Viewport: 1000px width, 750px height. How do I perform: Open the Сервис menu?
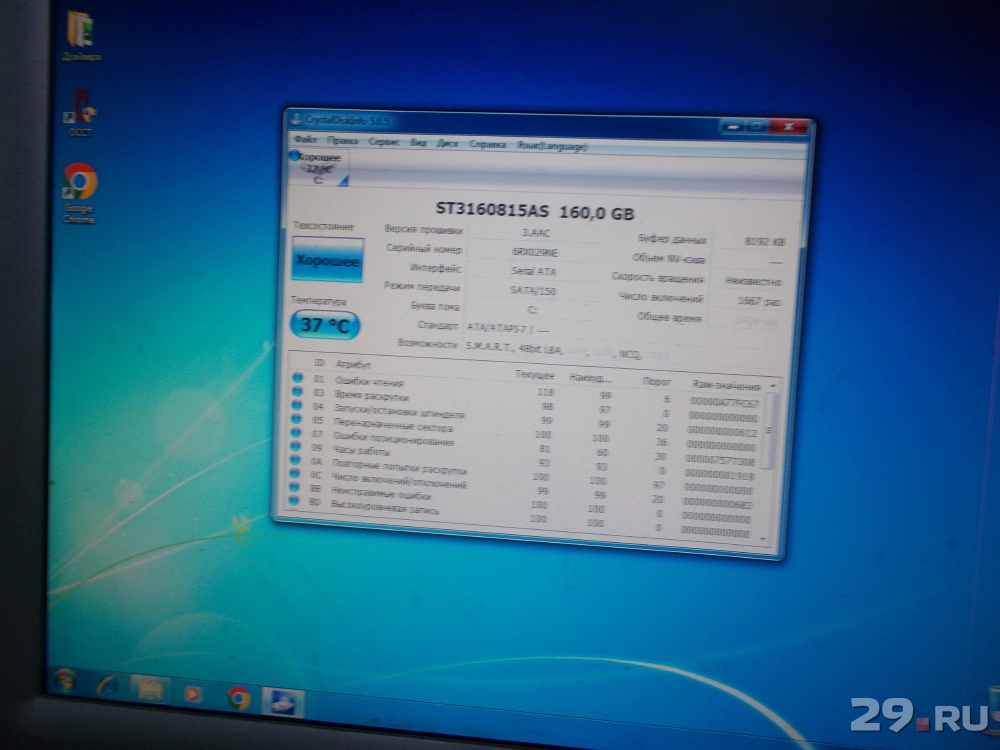pos(384,143)
